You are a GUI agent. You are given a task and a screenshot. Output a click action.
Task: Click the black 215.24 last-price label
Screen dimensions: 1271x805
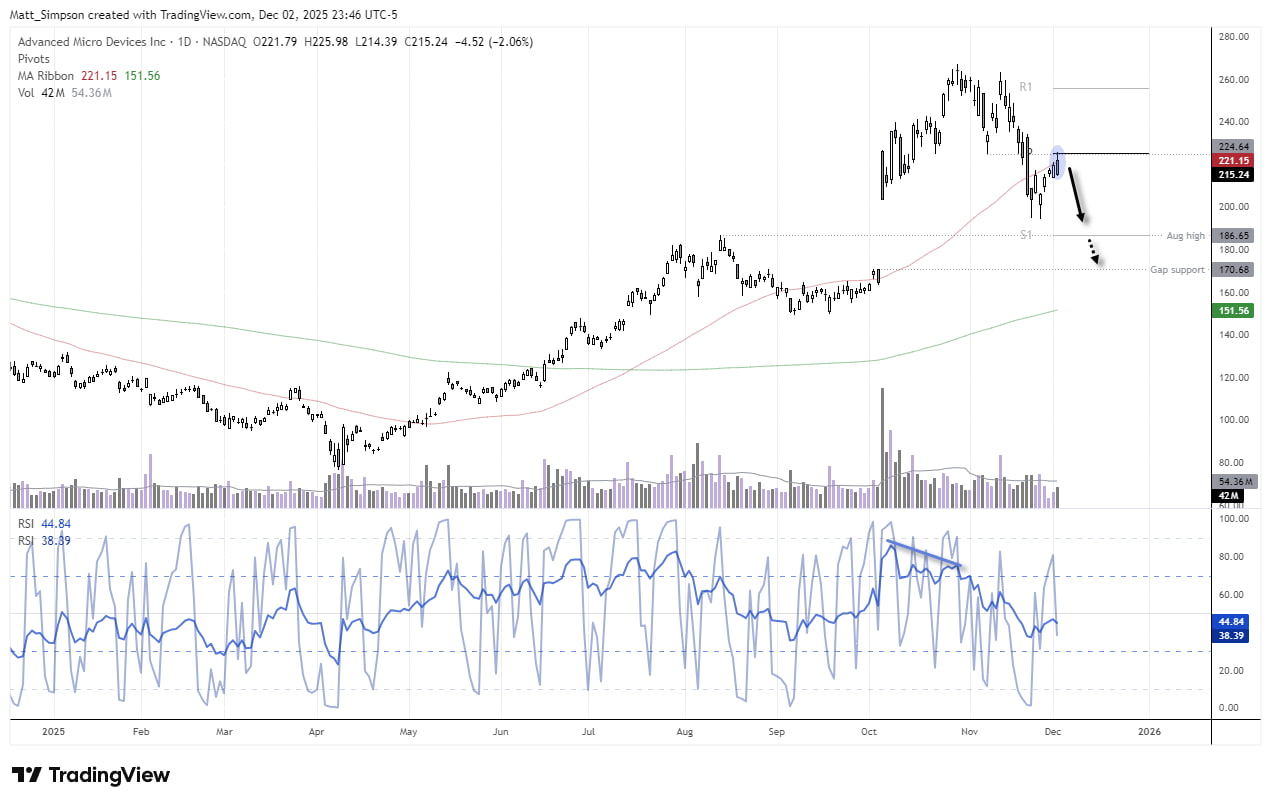click(1233, 175)
